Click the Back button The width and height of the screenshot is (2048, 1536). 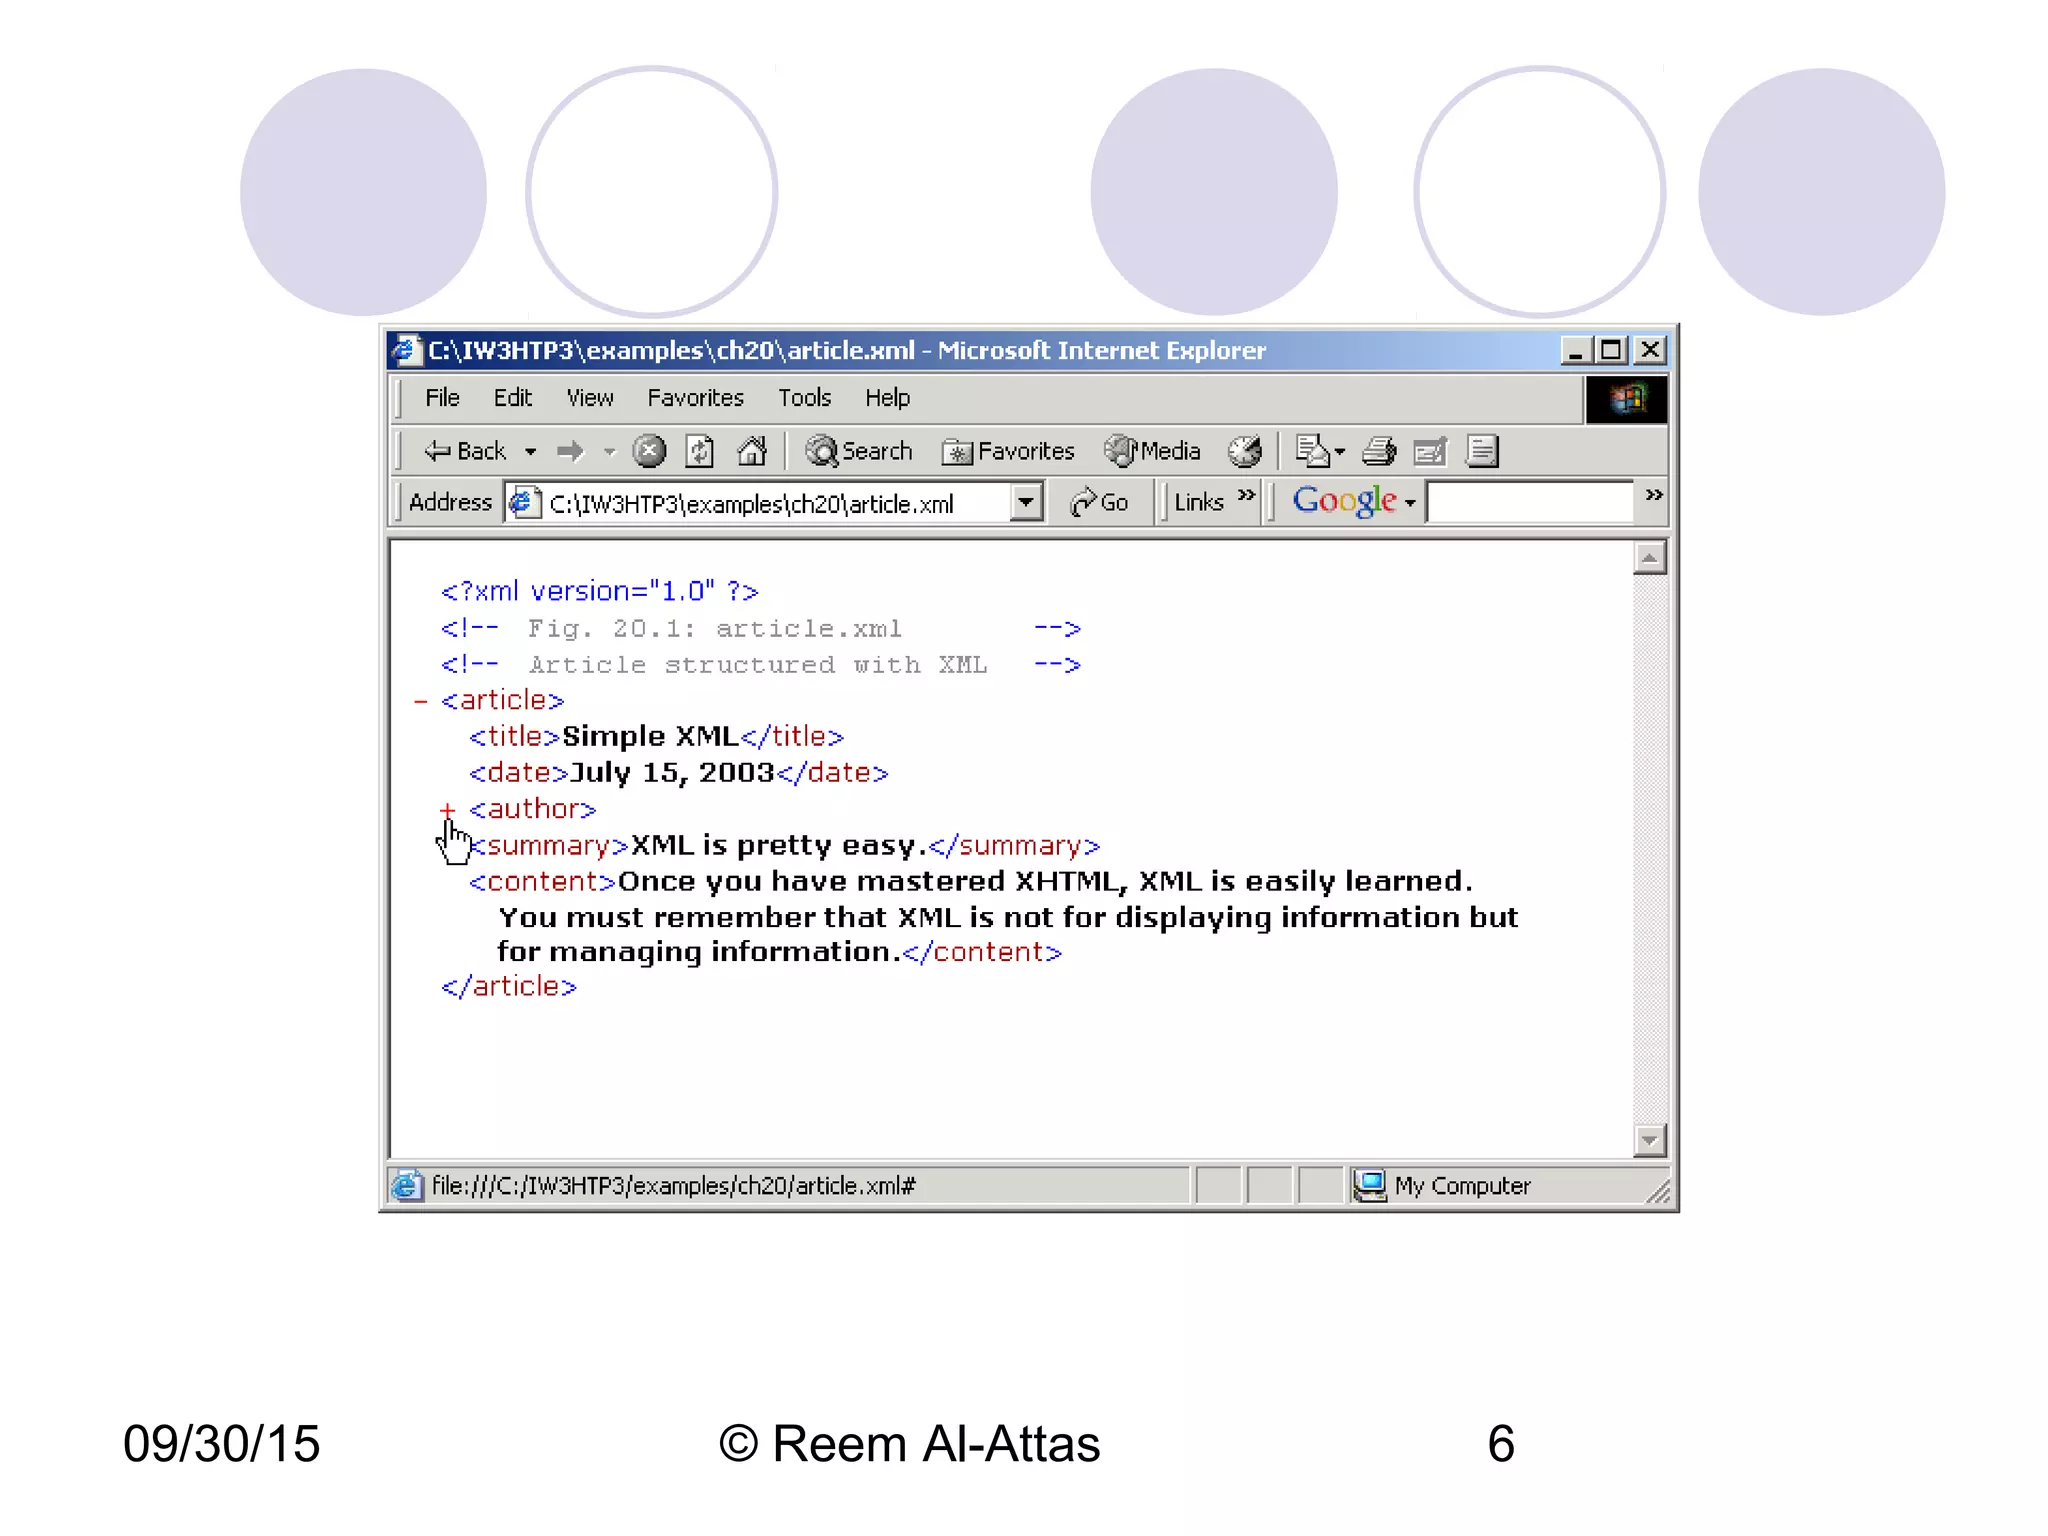pos(466,452)
